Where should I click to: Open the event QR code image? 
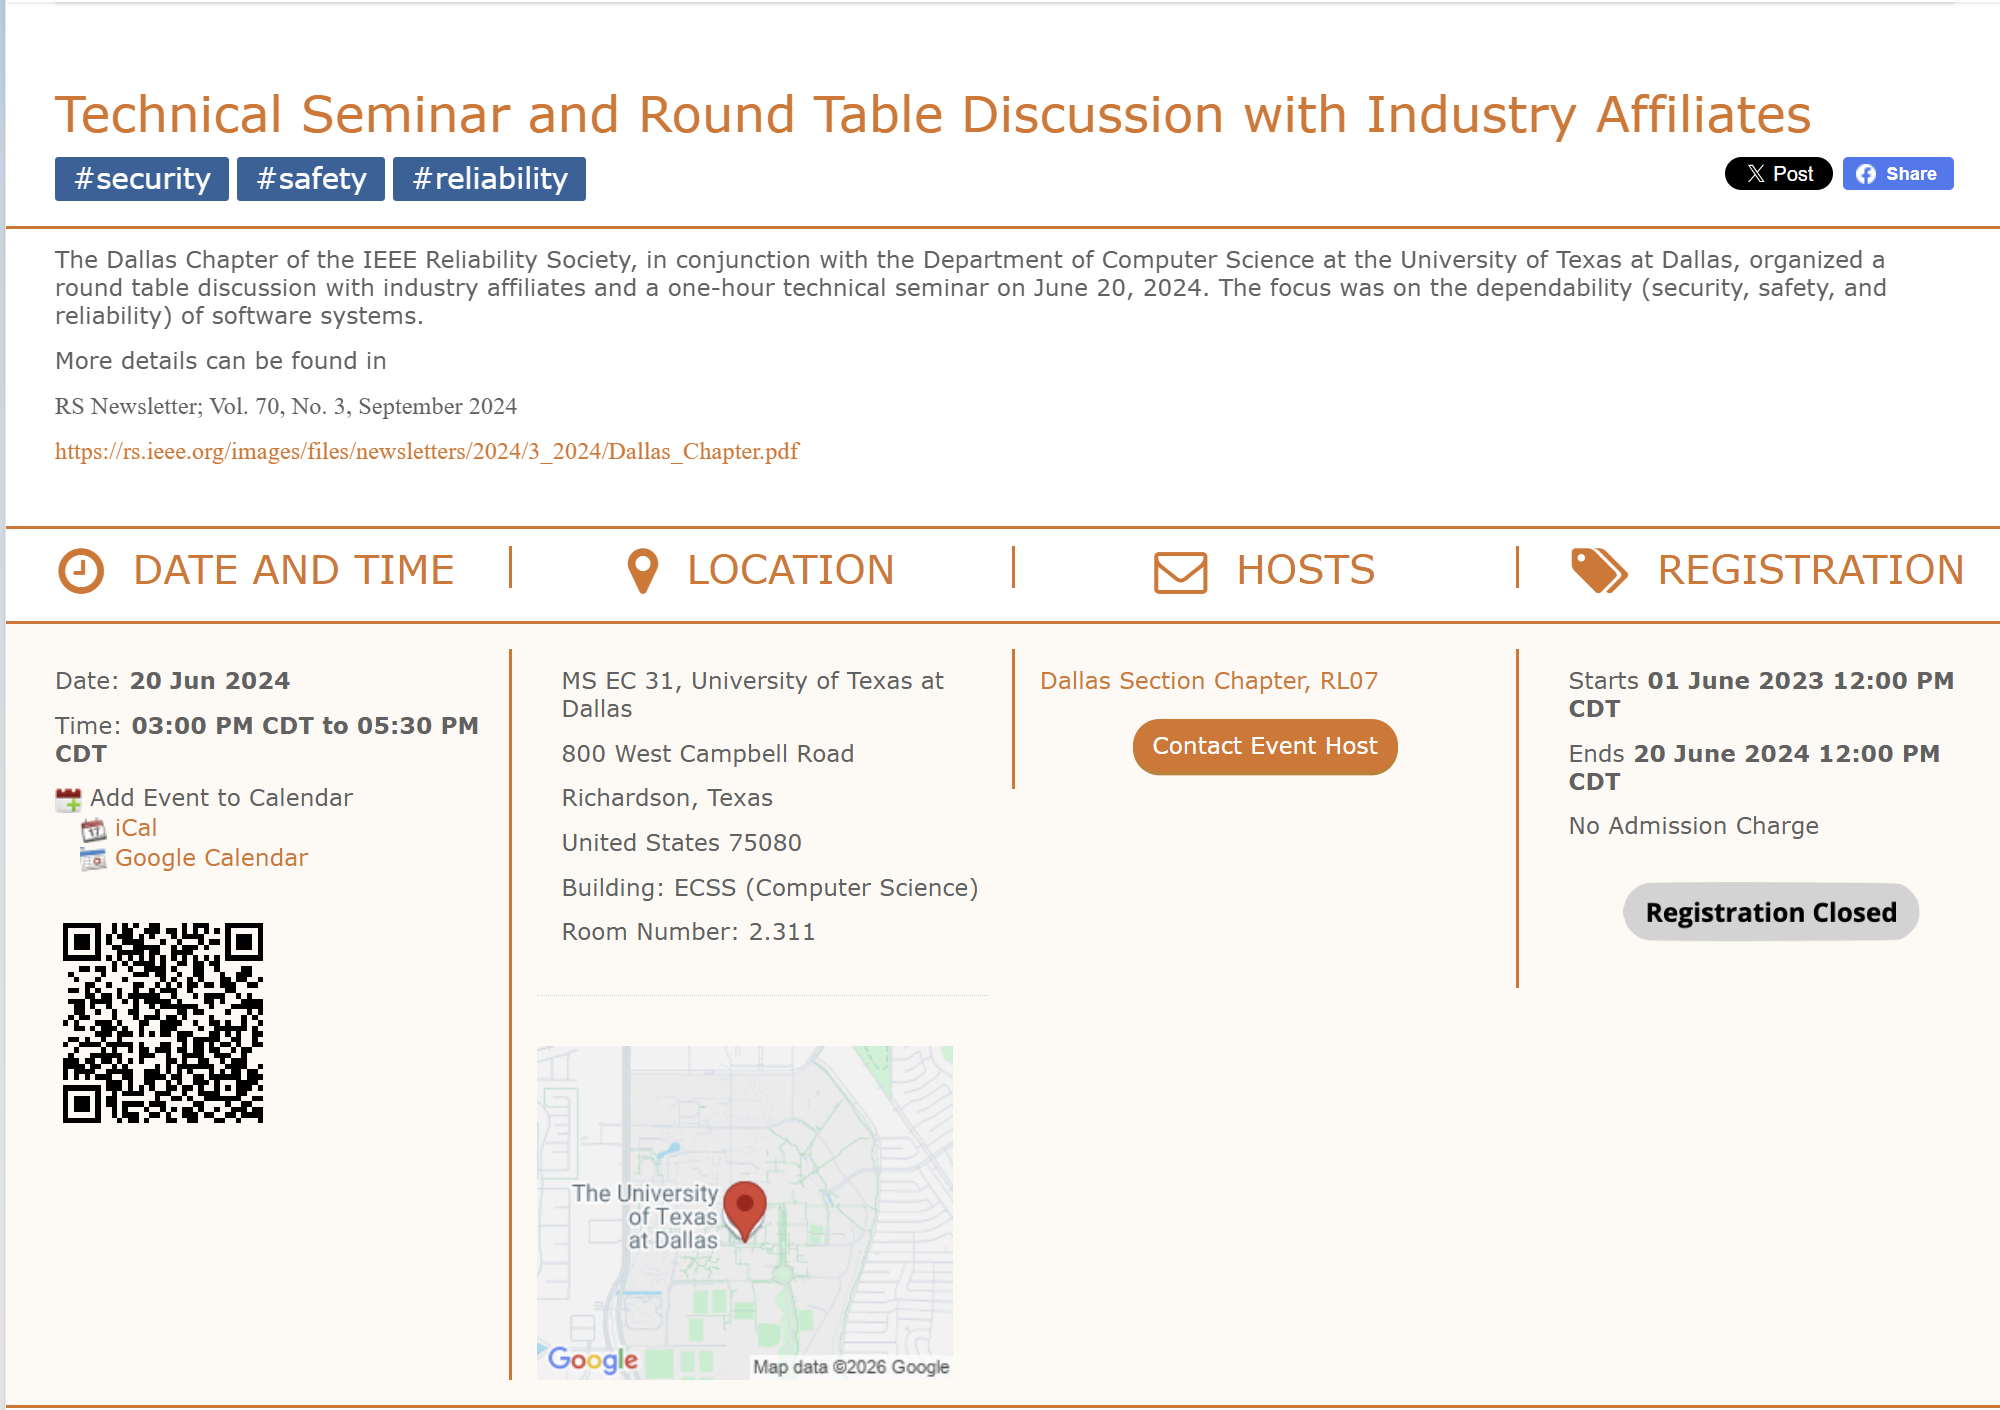coord(163,1022)
